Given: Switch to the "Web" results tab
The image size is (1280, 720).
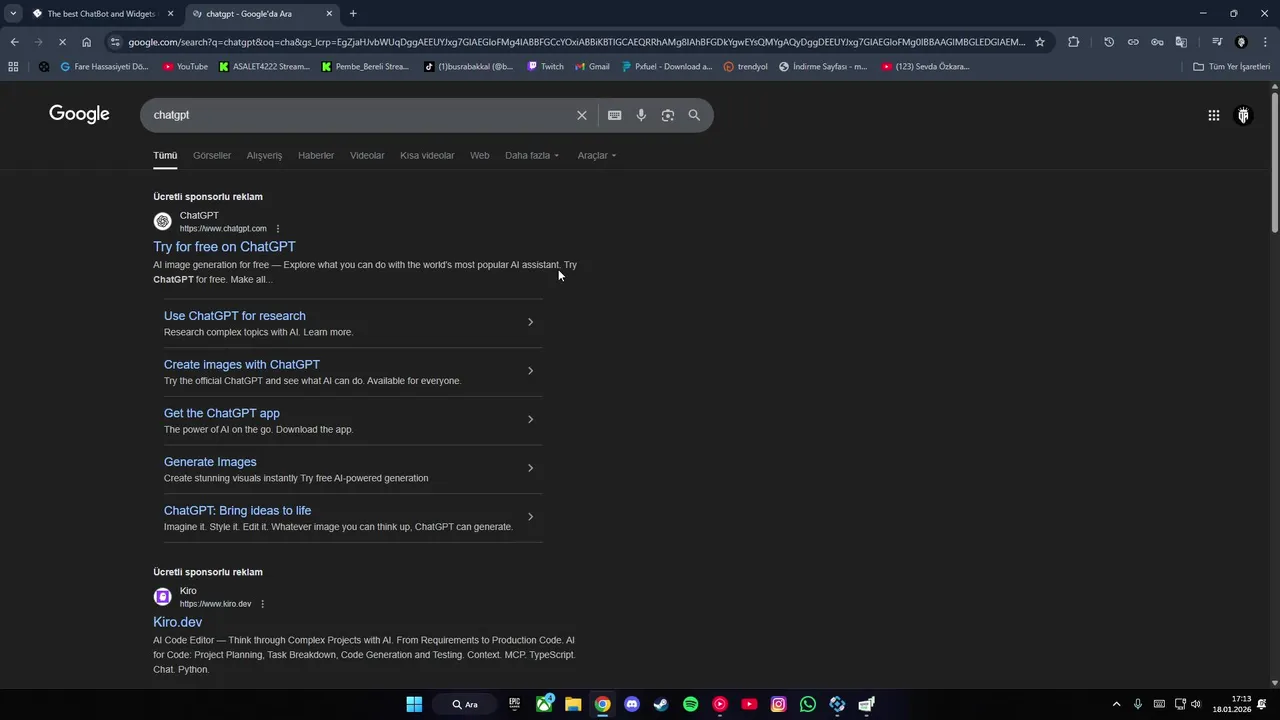Looking at the screenshot, I should click(480, 155).
